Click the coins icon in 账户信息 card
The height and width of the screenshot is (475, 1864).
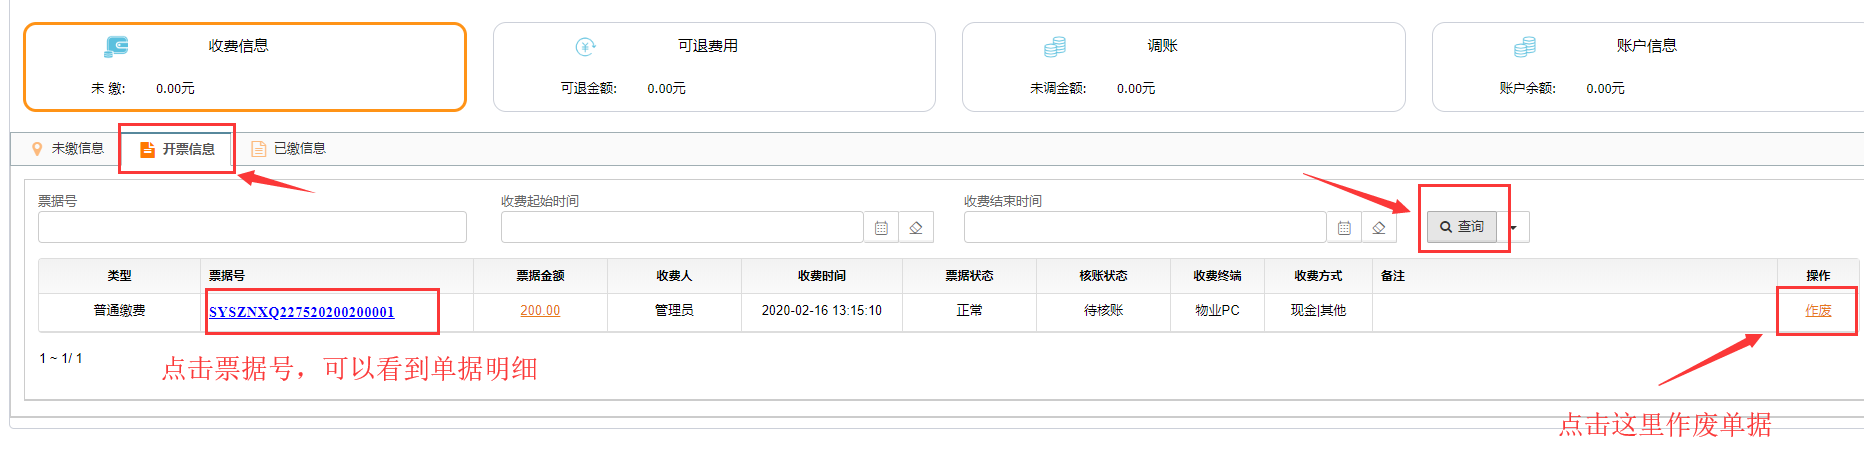pos(1524,46)
